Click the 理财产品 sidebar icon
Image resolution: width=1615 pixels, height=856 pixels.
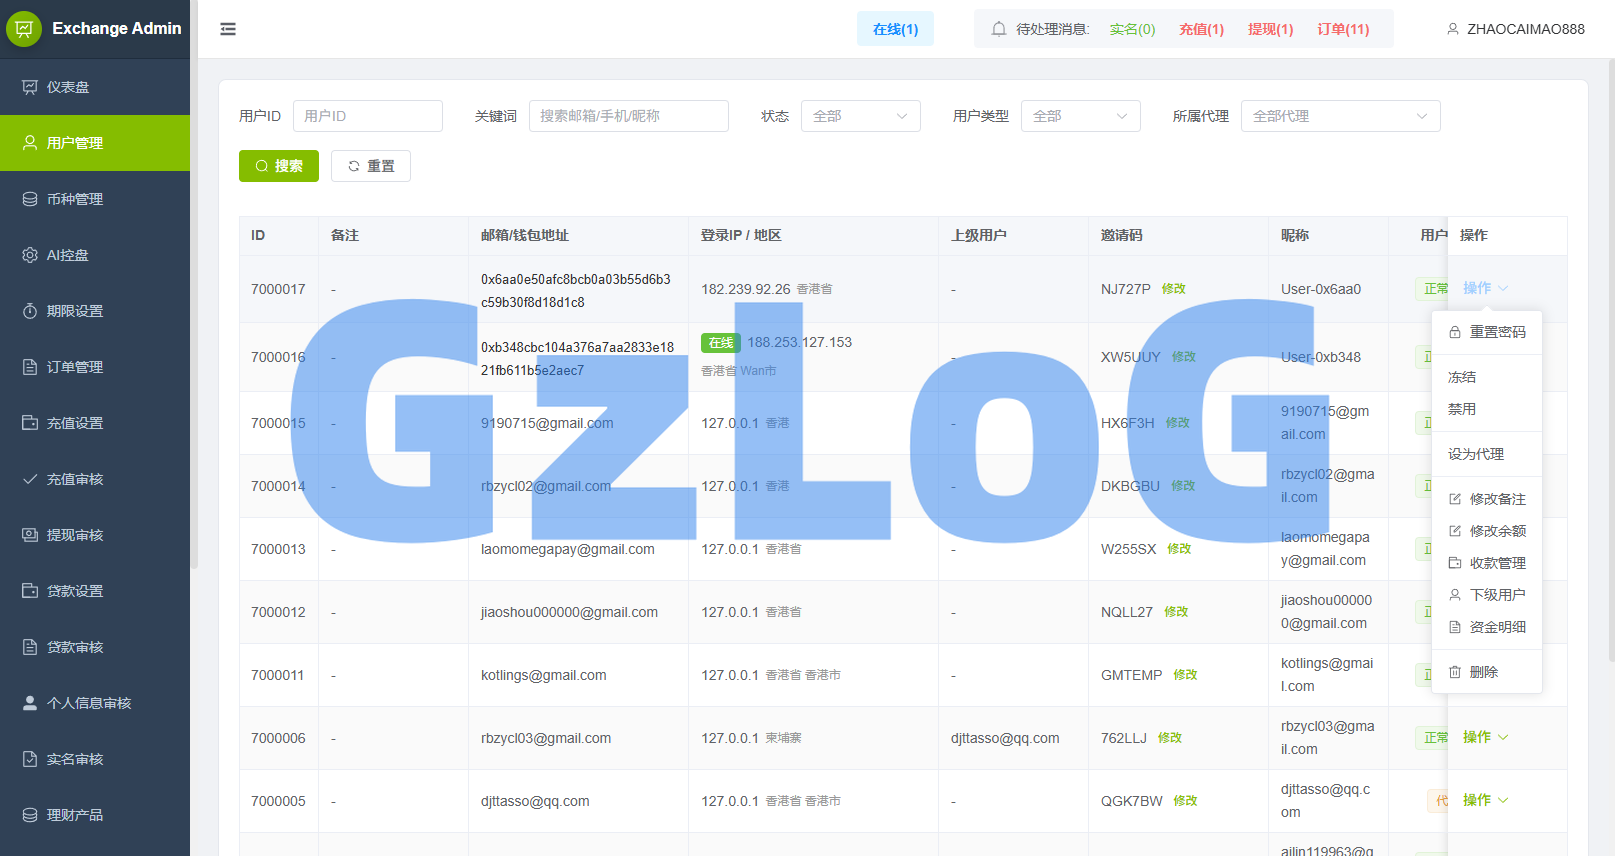point(30,815)
